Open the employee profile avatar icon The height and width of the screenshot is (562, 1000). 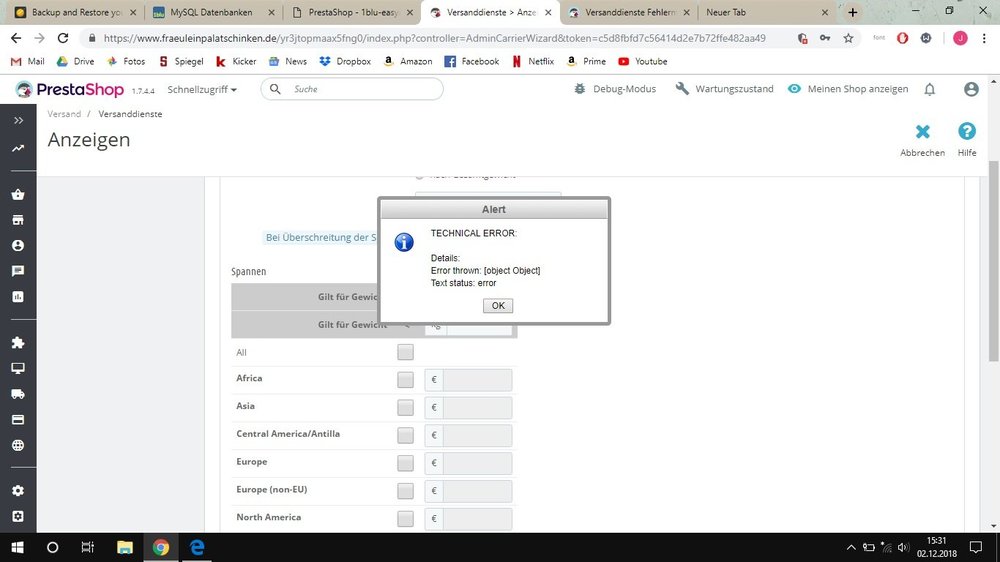pos(971,89)
